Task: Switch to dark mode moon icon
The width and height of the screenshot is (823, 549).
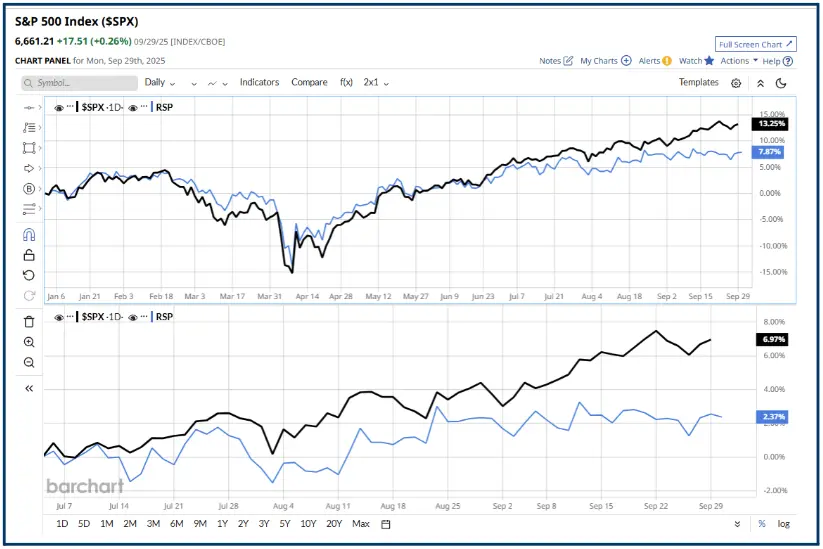Action: point(781,83)
